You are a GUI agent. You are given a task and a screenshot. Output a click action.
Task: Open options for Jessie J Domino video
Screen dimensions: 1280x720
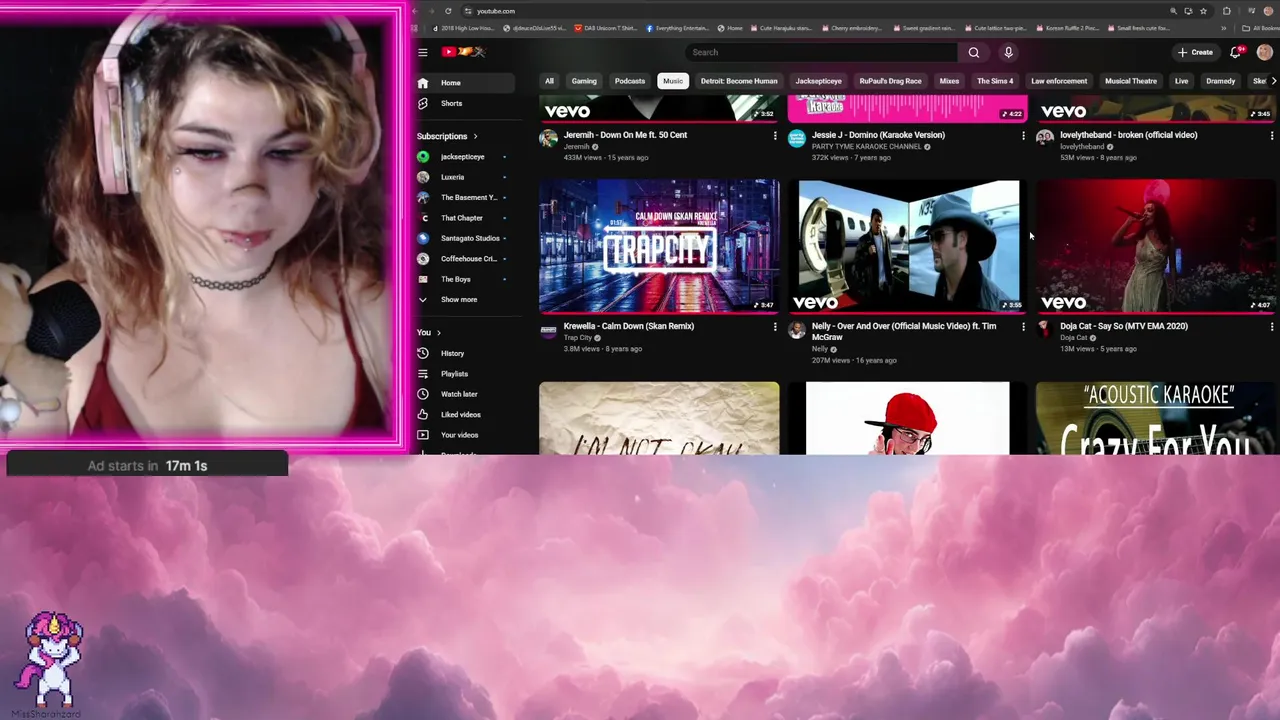coord(1023,136)
